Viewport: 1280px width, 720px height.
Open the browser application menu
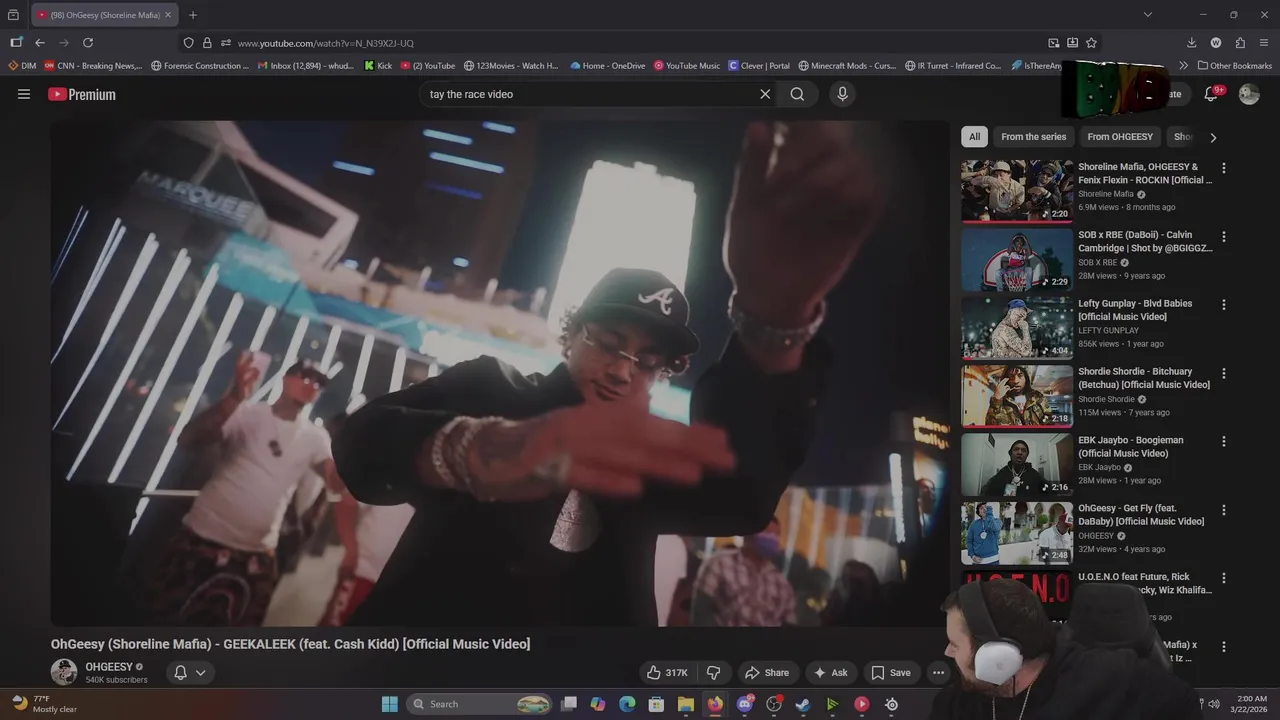(1264, 43)
